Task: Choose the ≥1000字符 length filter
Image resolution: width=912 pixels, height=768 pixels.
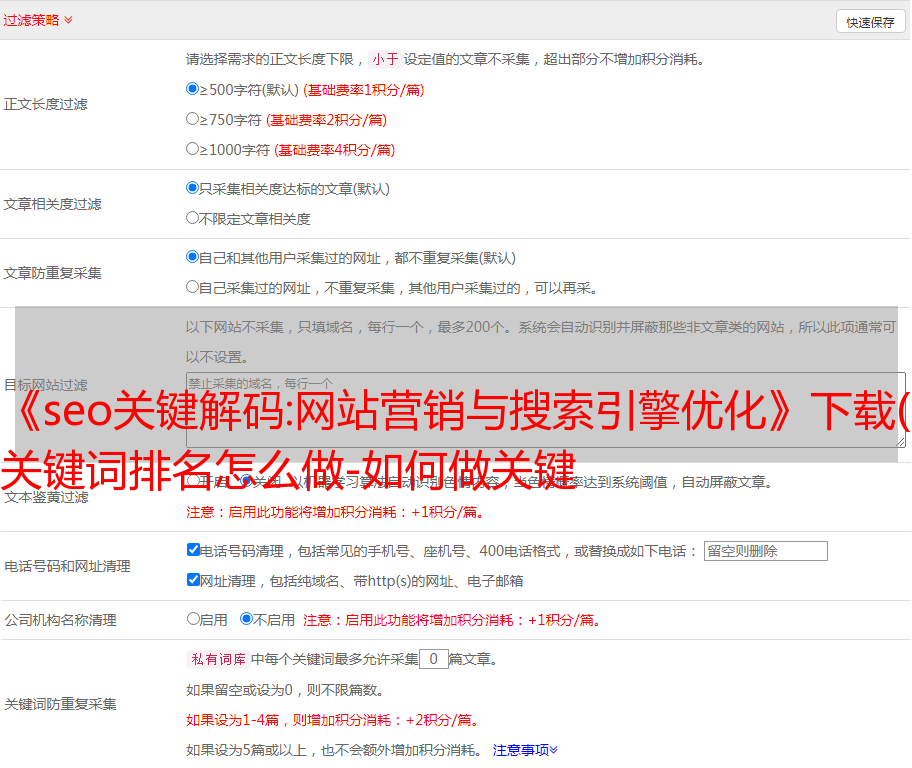Action: tap(193, 149)
